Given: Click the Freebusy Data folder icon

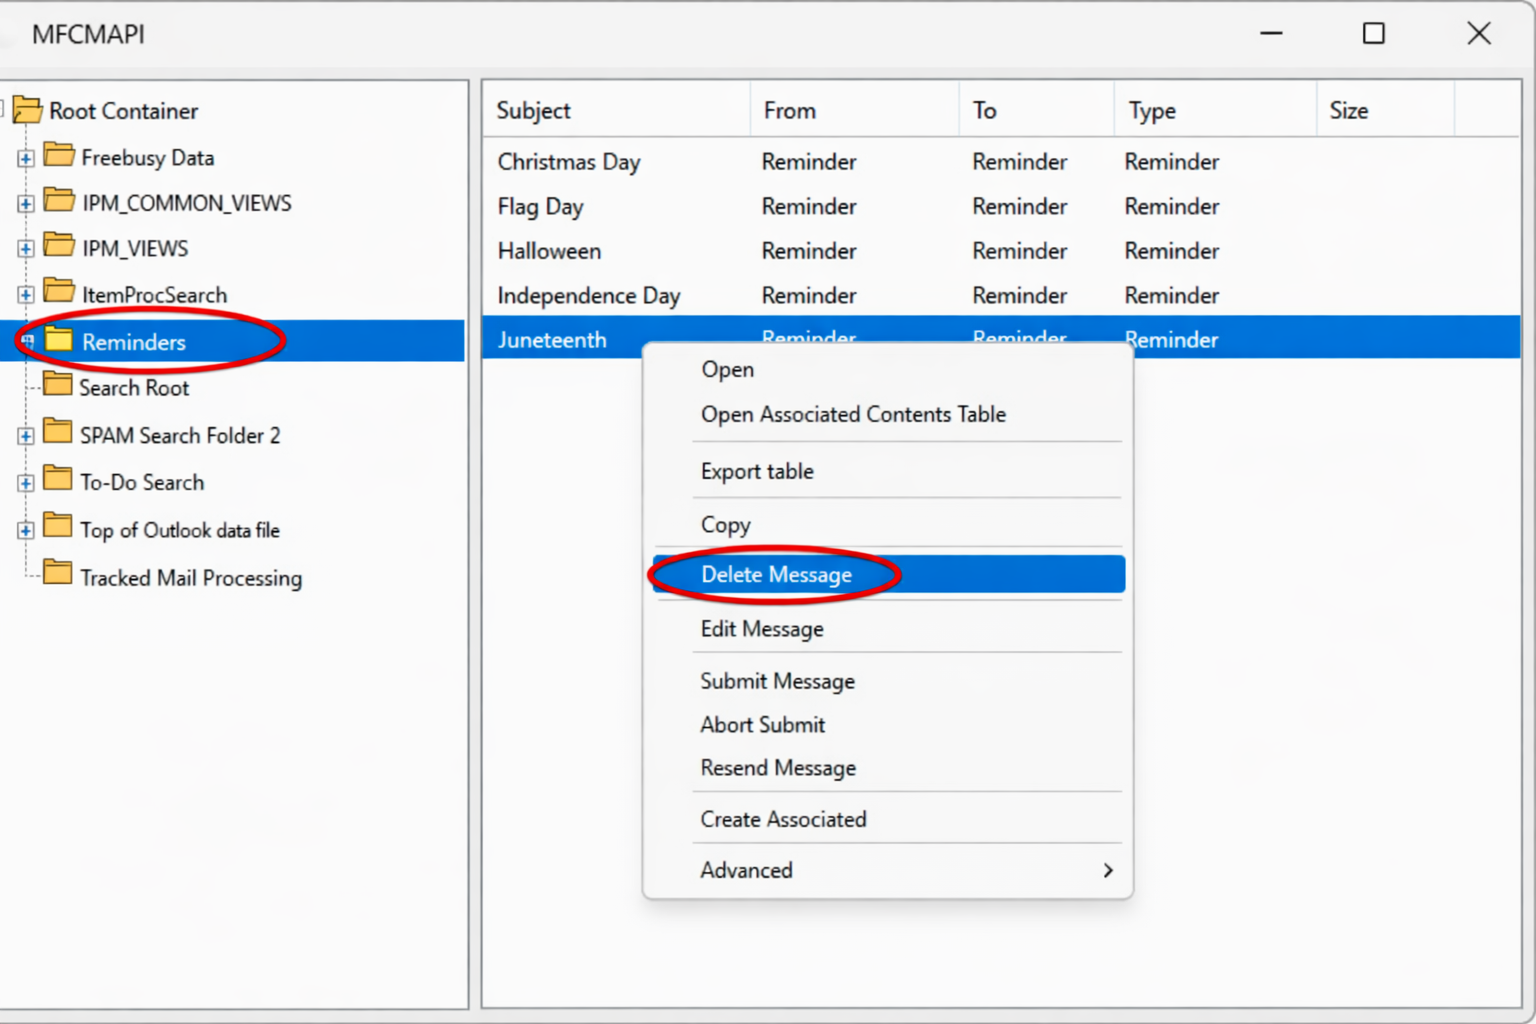Looking at the screenshot, I should pyautogui.click(x=60, y=156).
